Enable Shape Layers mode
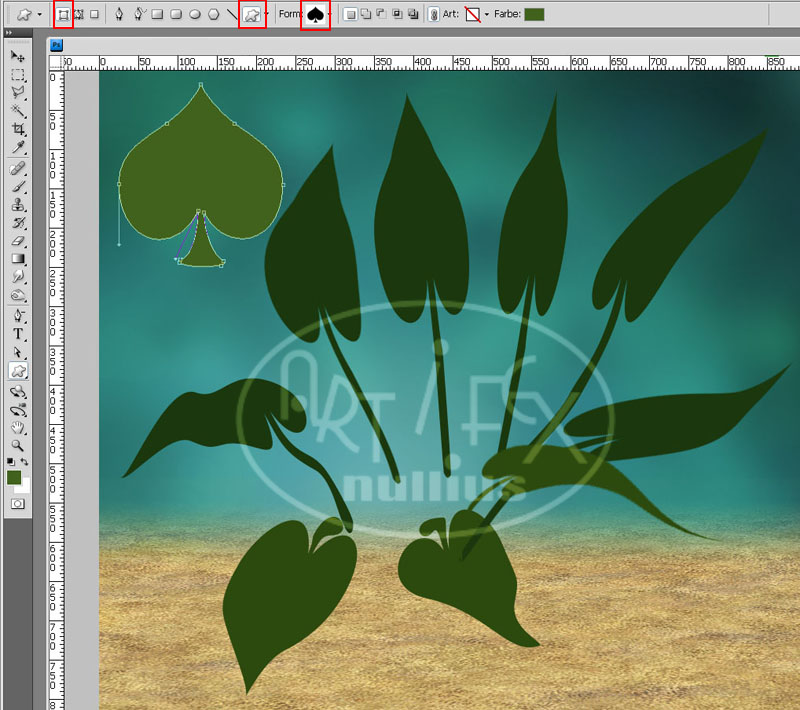The height and width of the screenshot is (710, 800). pos(63,14)
